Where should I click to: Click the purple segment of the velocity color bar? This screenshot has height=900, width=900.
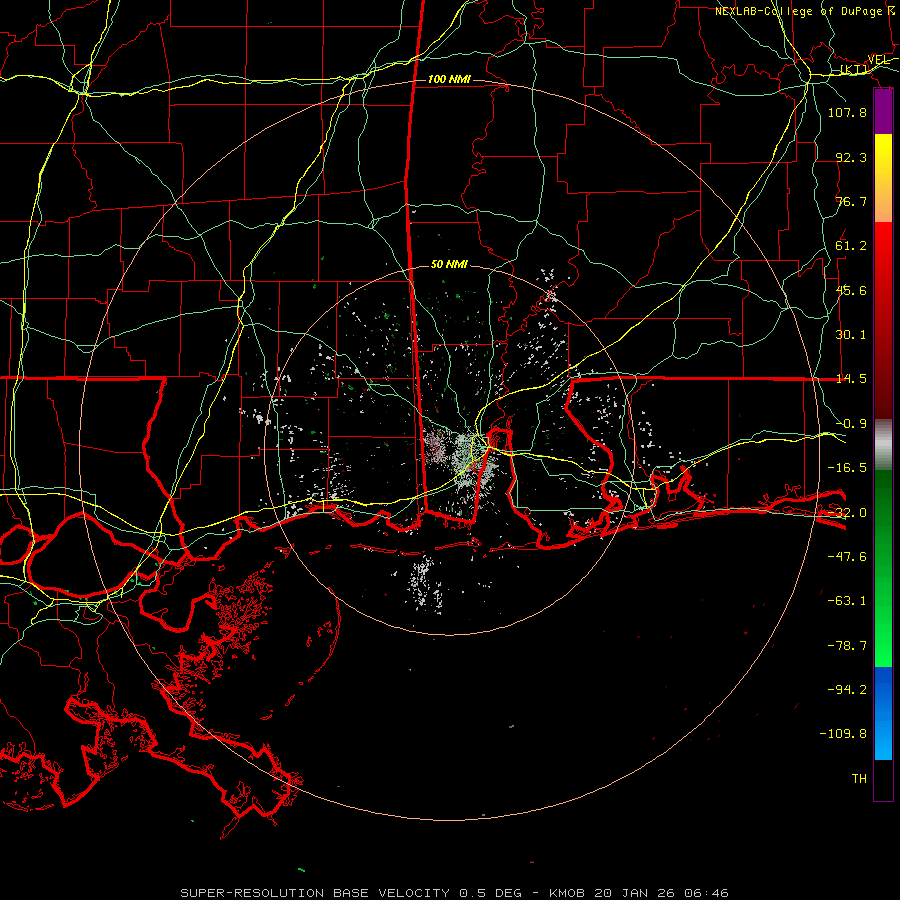[x=883, y=112]
